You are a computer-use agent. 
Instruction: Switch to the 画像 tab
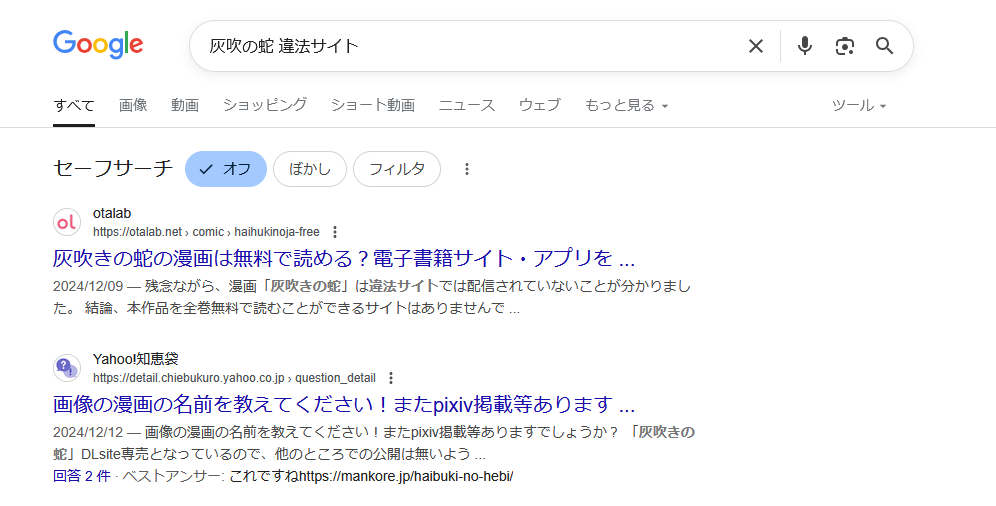click(133, 105)
